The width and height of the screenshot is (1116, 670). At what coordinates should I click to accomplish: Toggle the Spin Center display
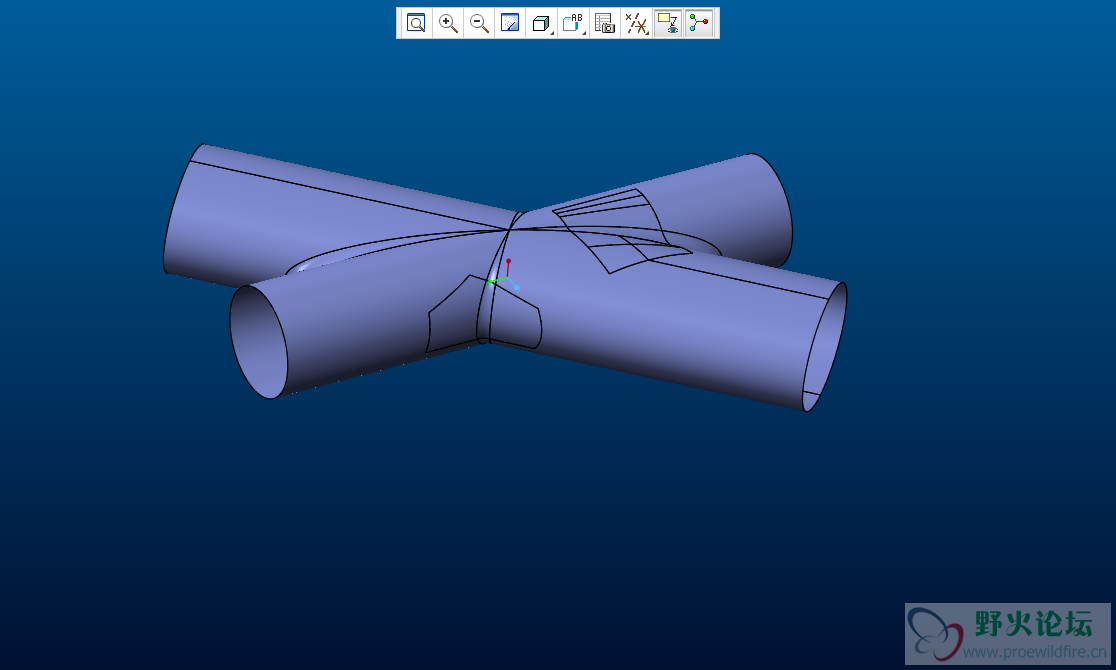pos(699,23)
